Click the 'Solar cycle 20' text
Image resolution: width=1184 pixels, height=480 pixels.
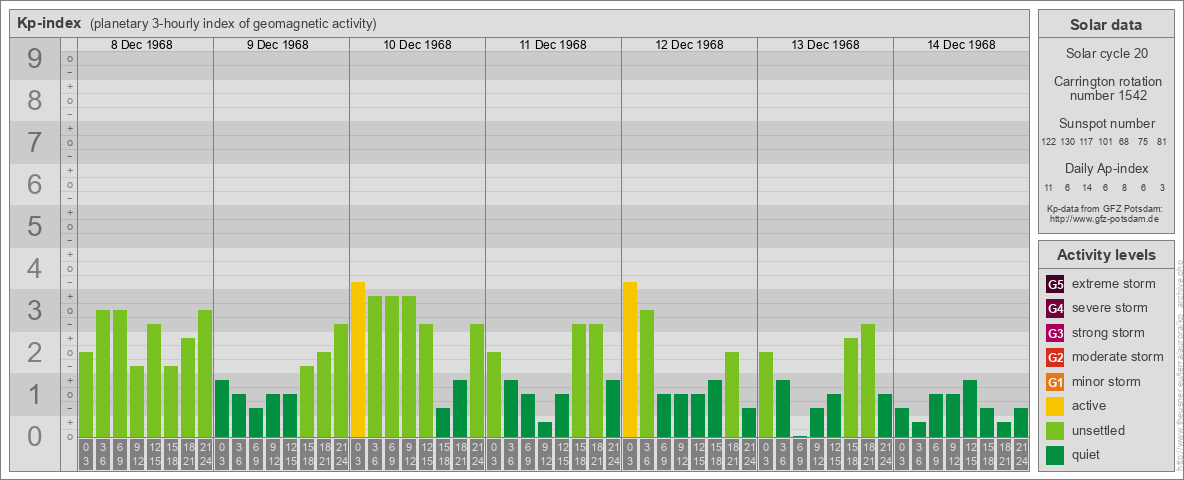click(1105, 54)
